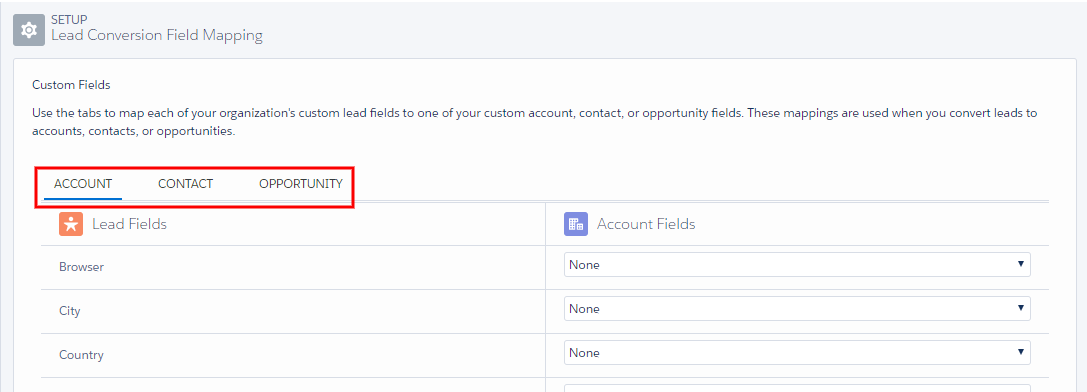The height and width of the screenshot is (392, 1087).
Task: Open the partially visible dropdown below Country
Action: tap(797, 388)
